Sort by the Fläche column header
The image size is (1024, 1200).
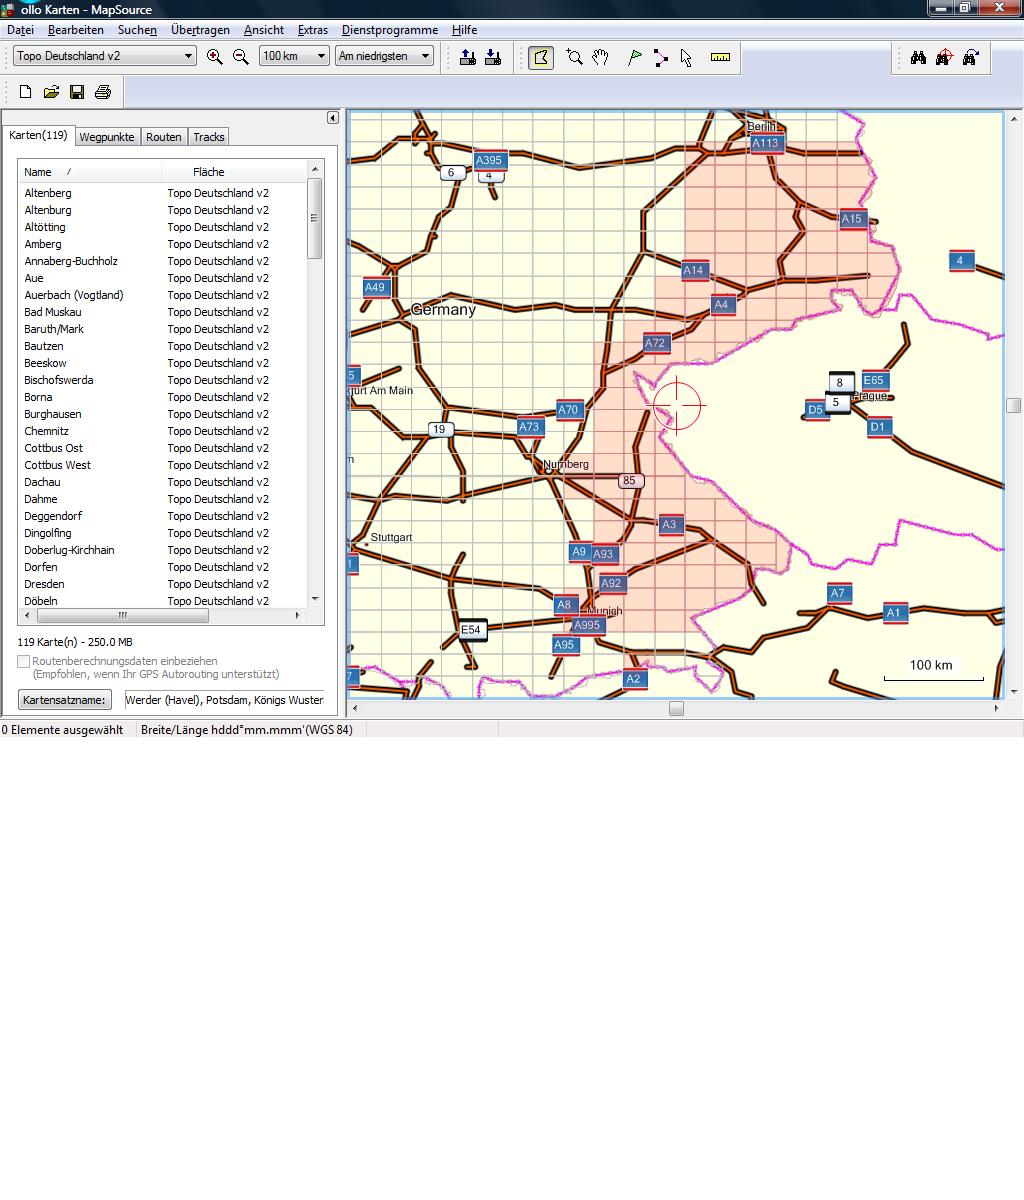coord(234,172)
